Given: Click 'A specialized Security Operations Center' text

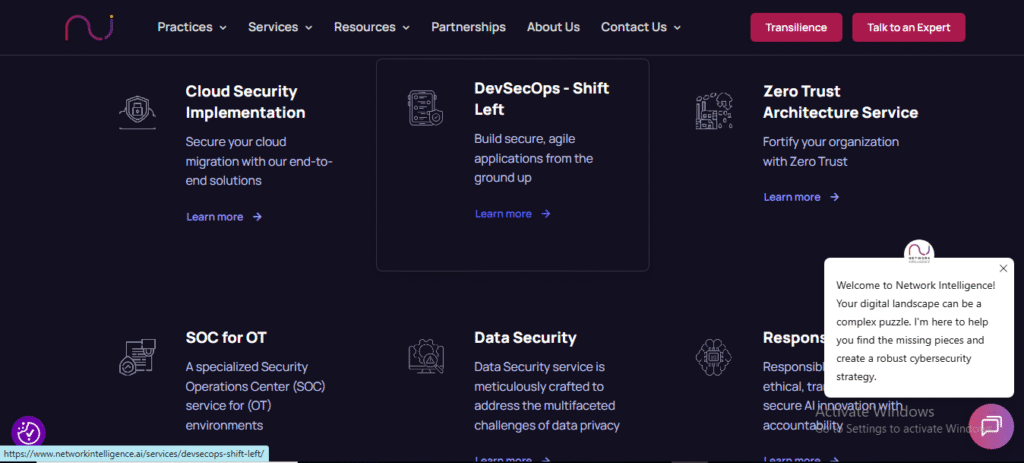Looking at the screenshot, I should pyautogui.click(x=255, y=396).
